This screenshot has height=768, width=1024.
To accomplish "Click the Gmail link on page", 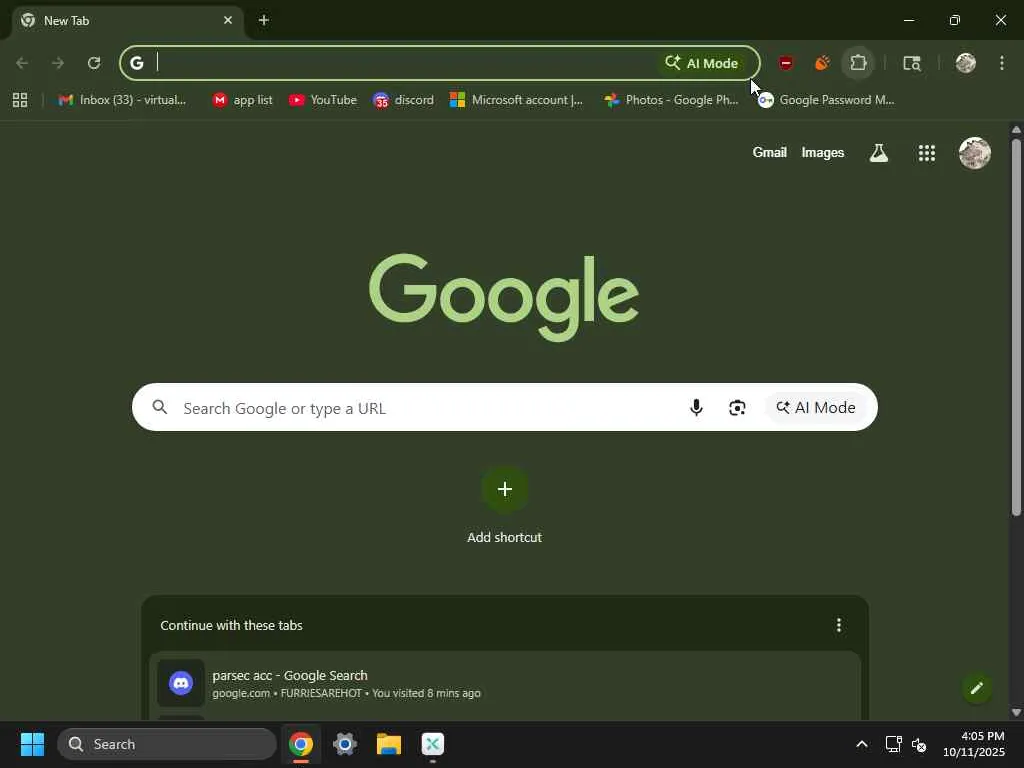I will [769, 152].
